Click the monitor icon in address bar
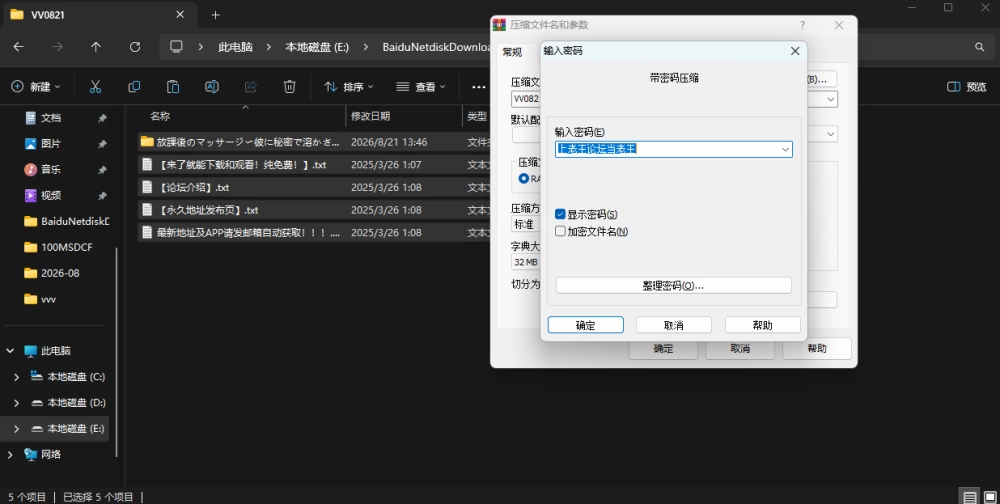 (x=176, y=47)
